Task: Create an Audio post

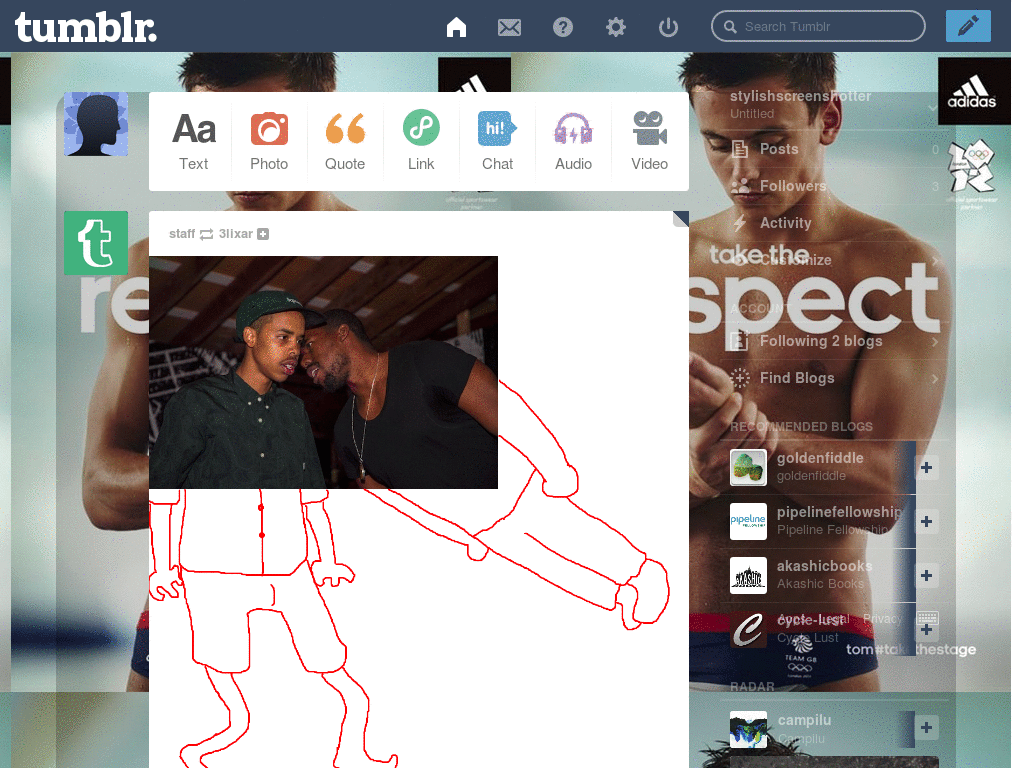Action: 573,140
